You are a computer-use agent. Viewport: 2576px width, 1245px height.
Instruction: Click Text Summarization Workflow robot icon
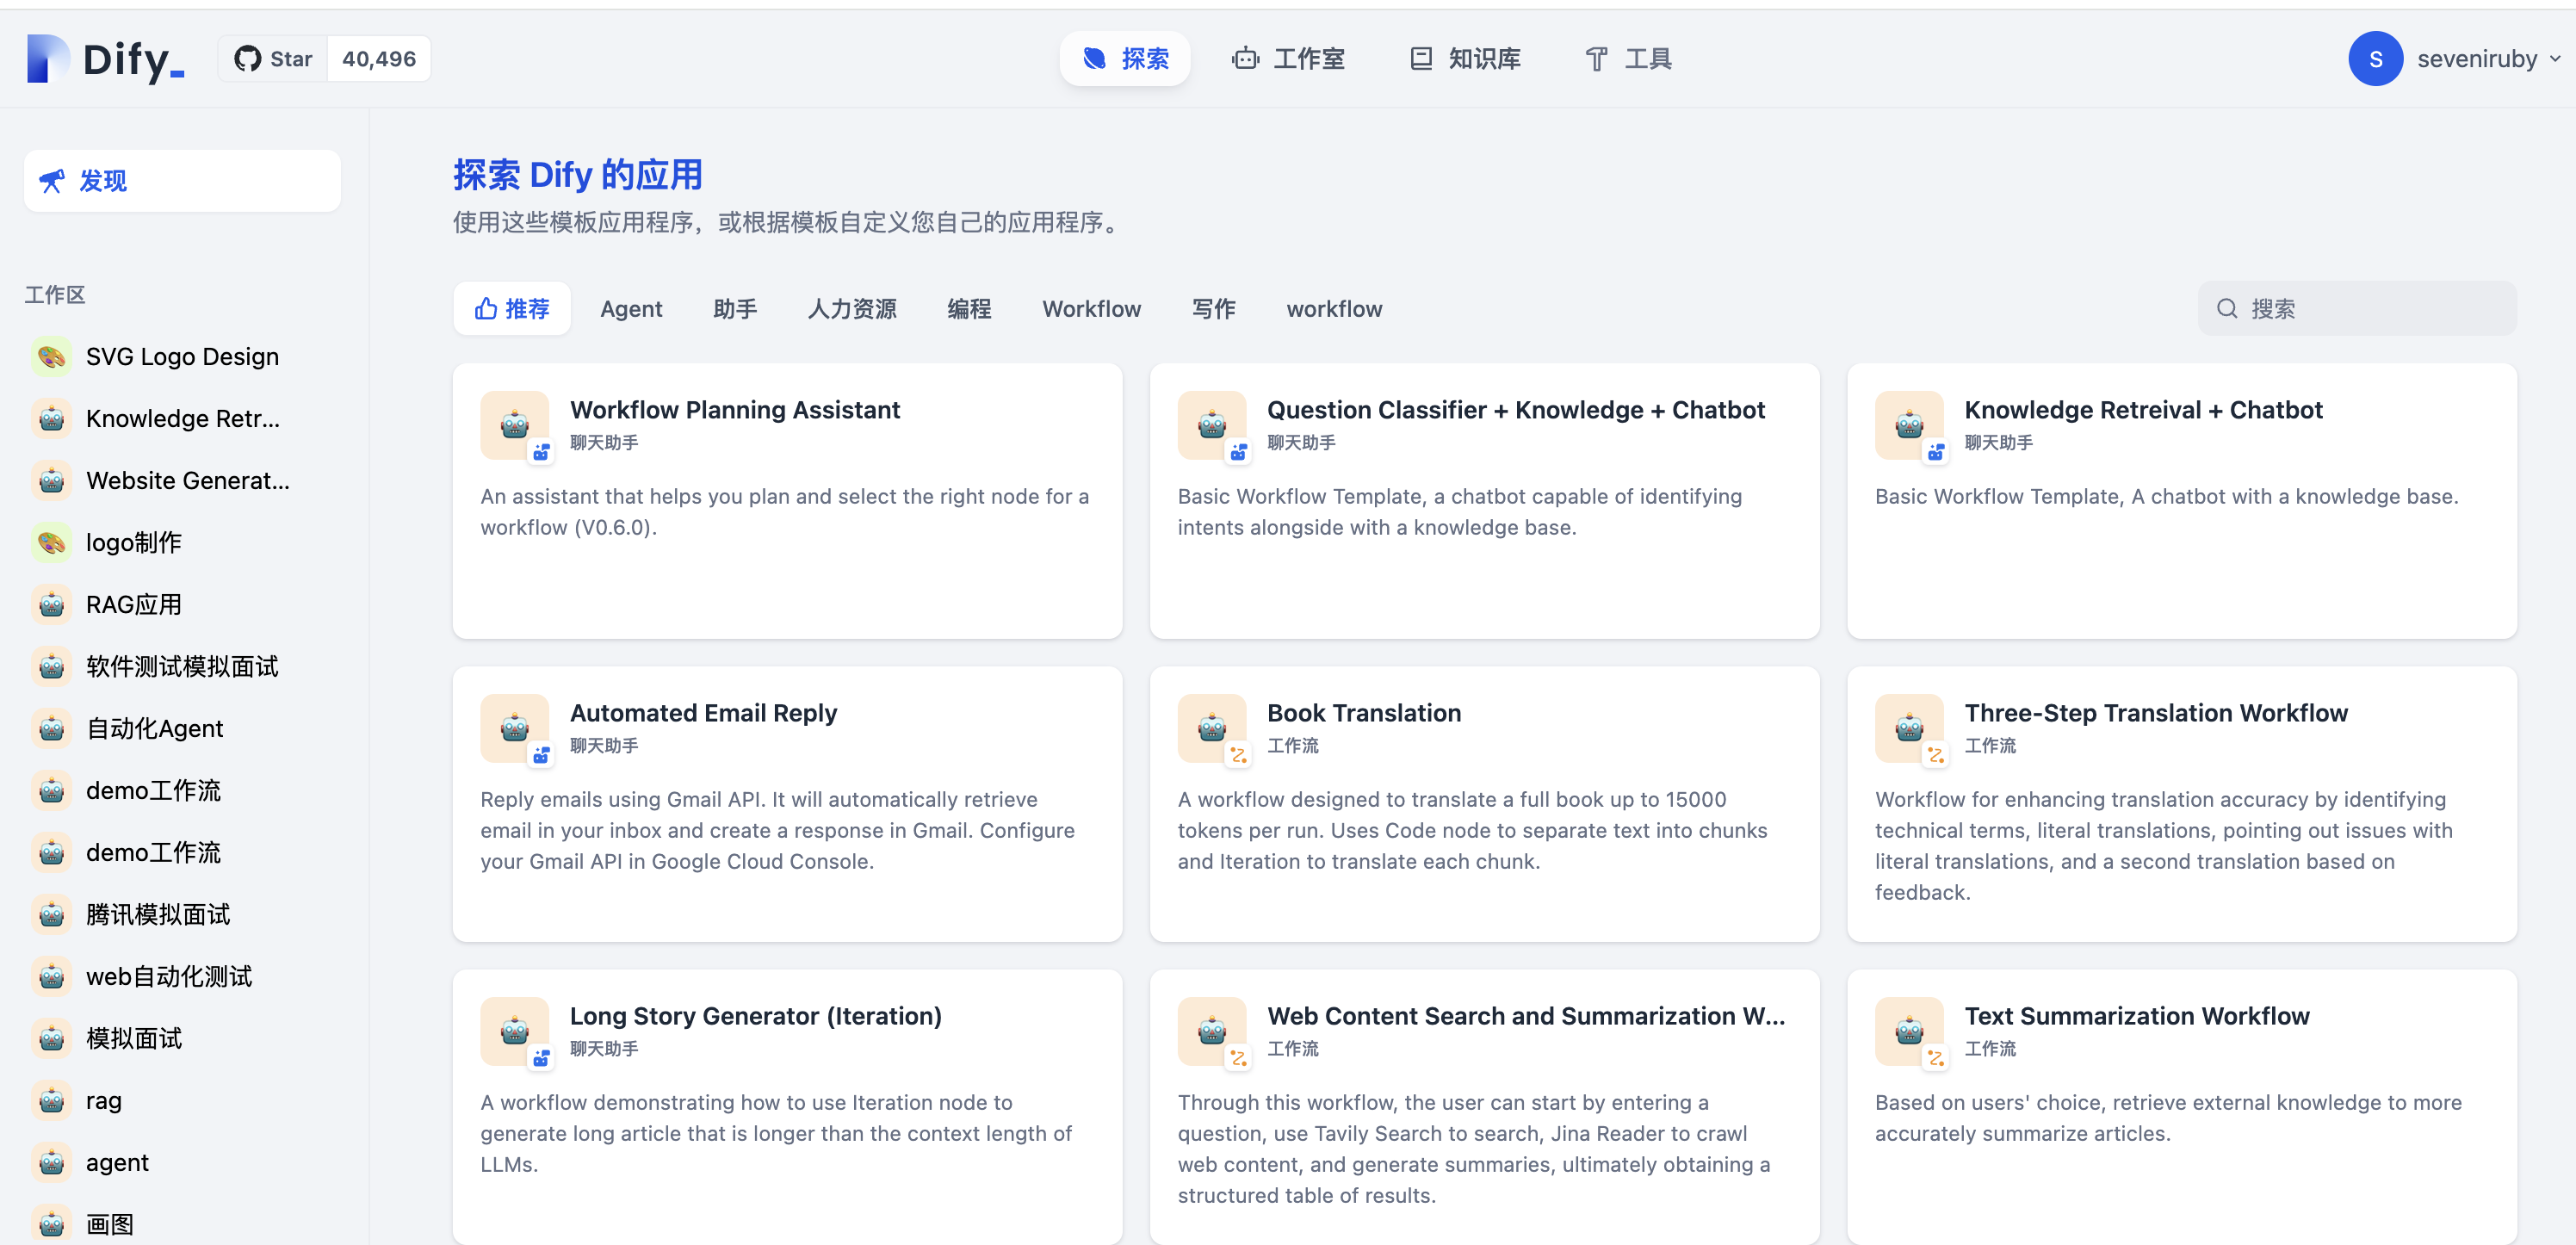click(1909, 1031)
